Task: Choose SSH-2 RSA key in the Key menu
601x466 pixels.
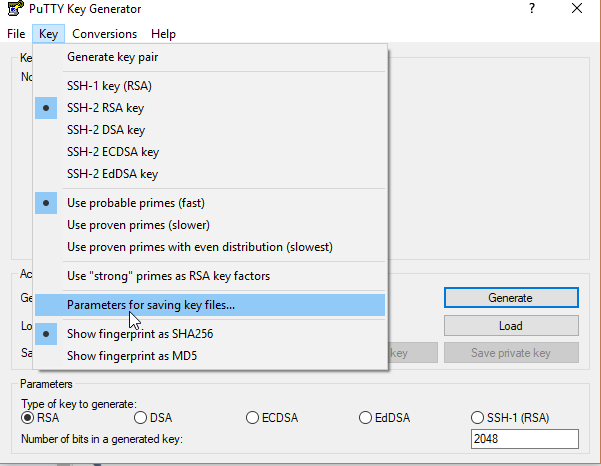Action: coord(210,108)
